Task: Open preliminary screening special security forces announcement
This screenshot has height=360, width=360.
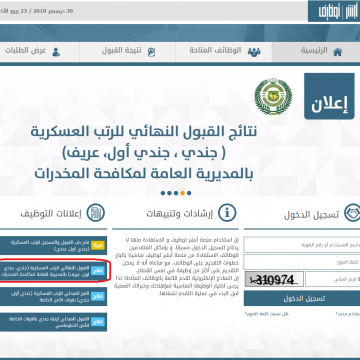Action: (x=53, y=296)
